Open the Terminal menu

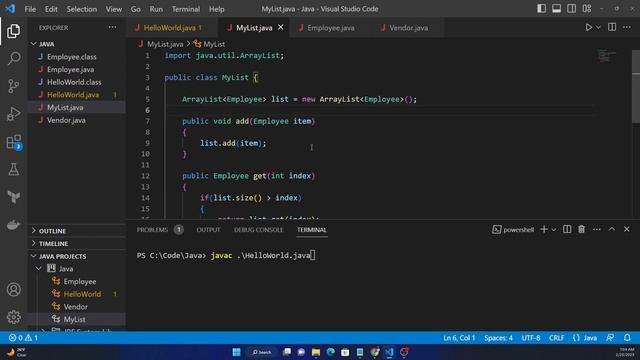[186, 9]
